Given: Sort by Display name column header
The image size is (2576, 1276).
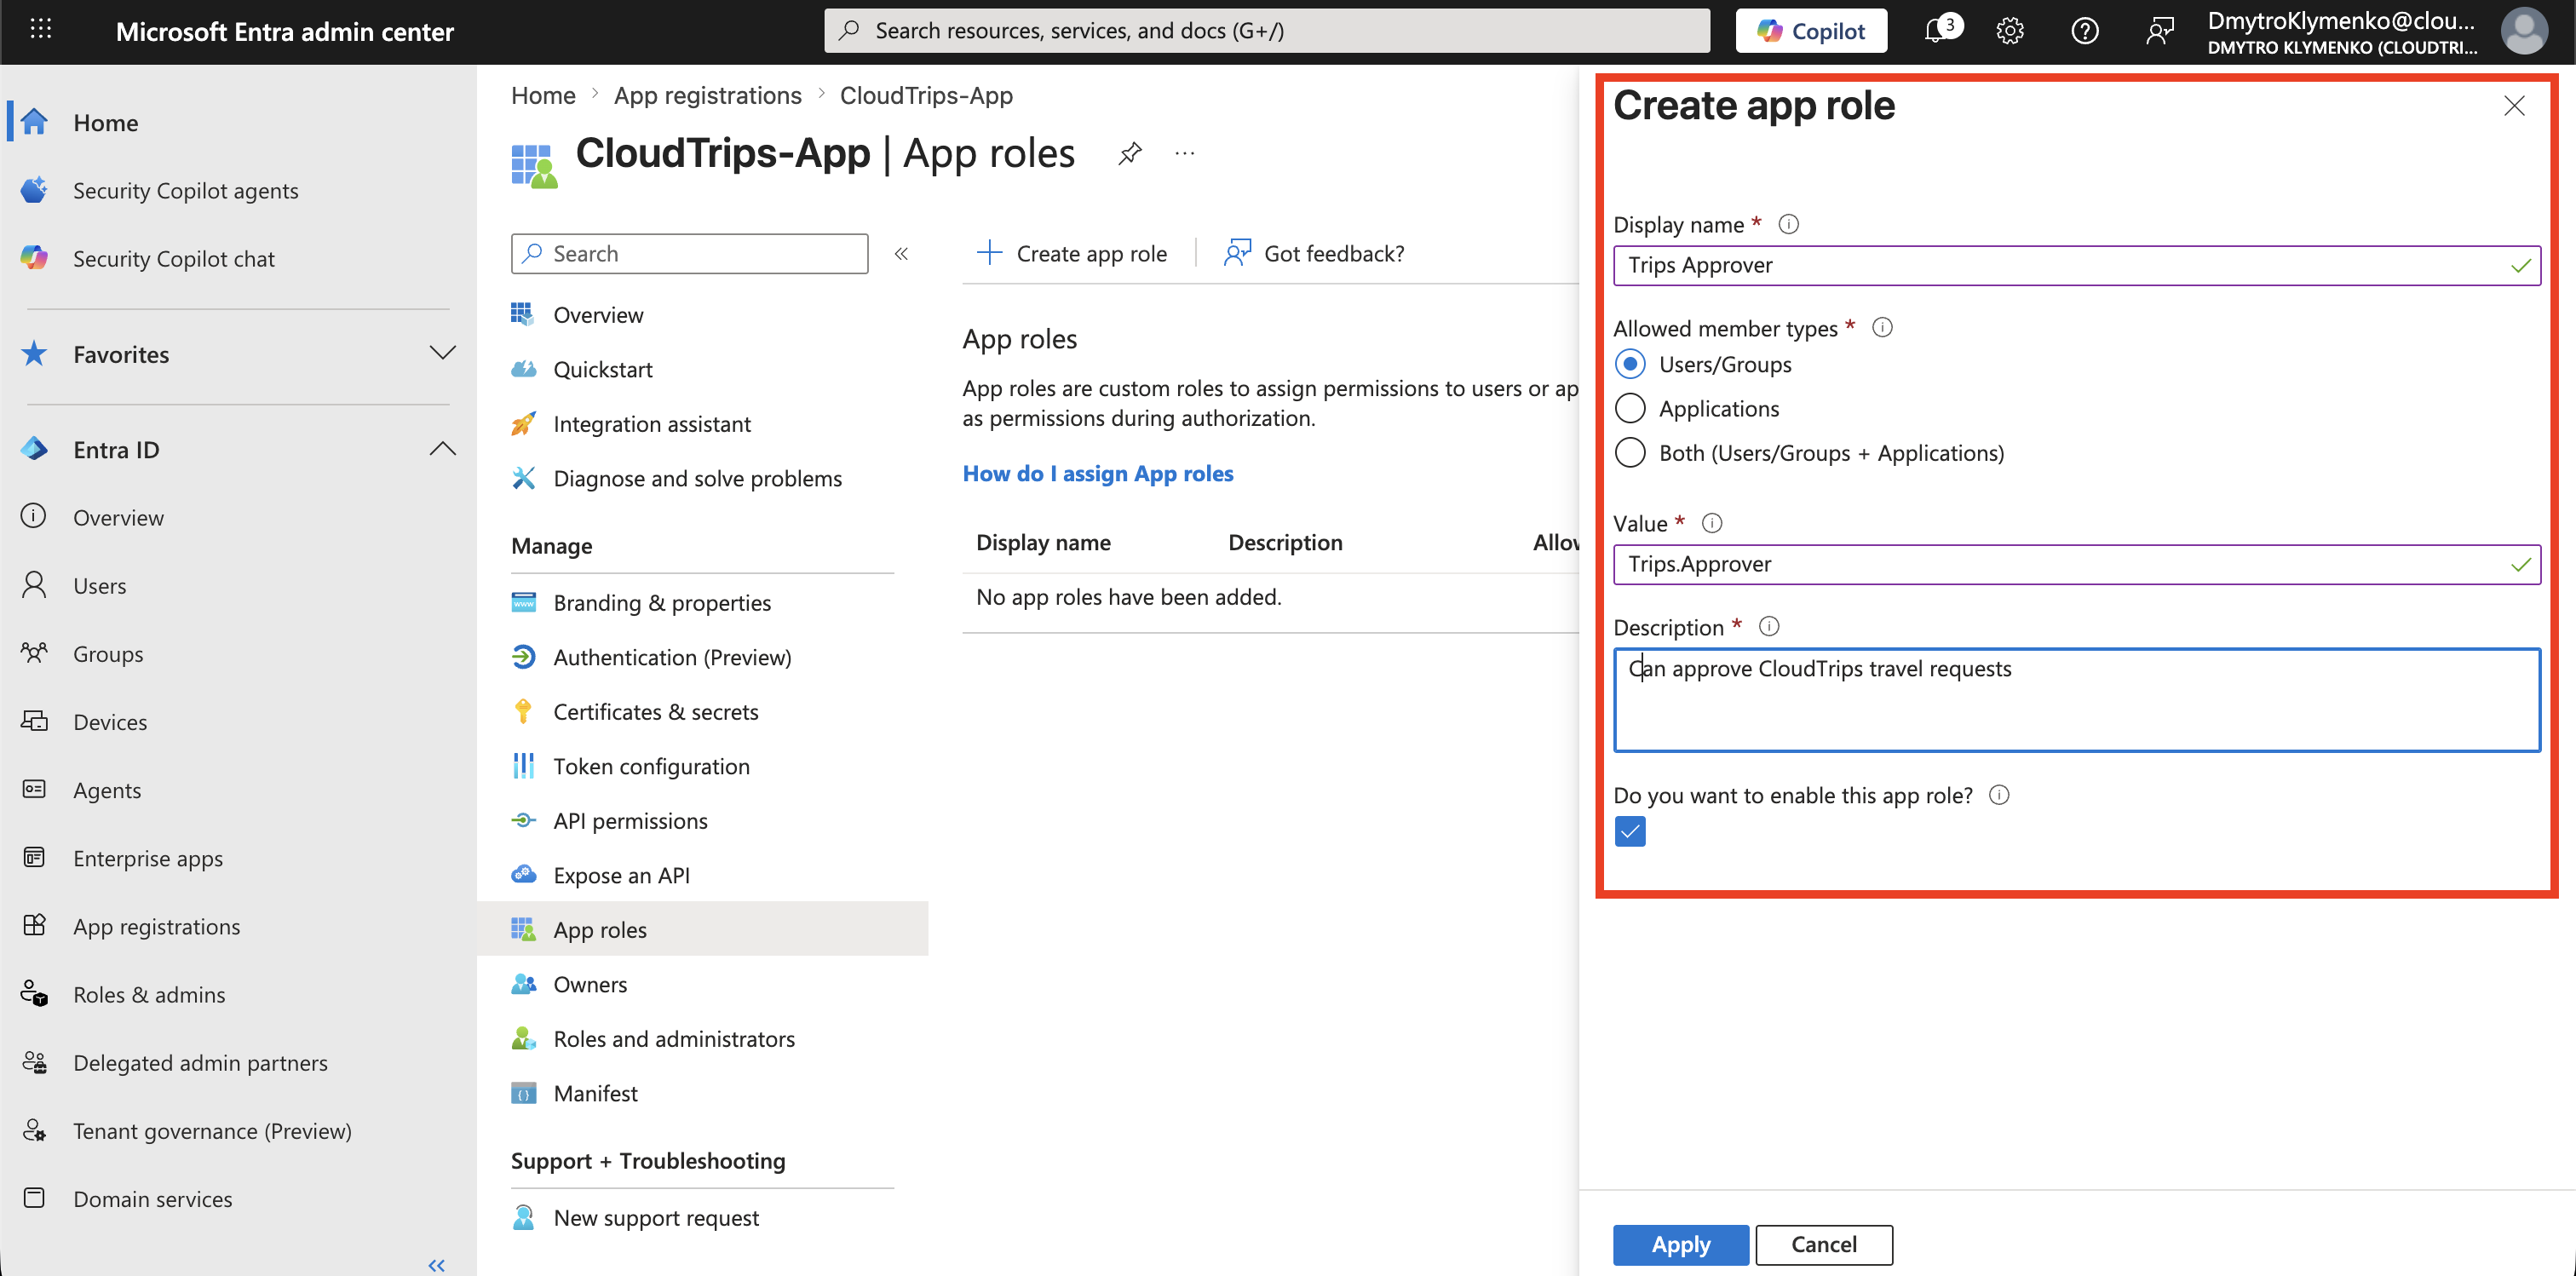Looking at the screenshot, I should [1043, 542].
